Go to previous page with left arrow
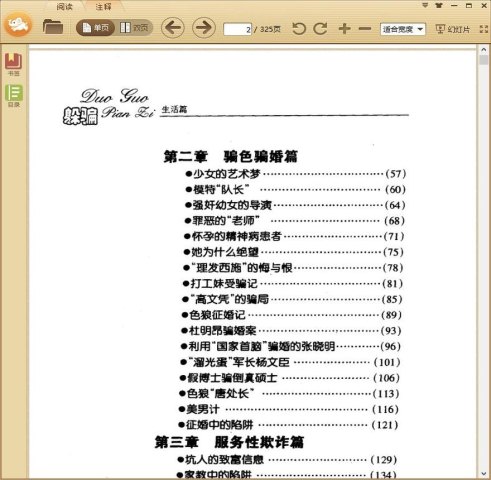 173,27
